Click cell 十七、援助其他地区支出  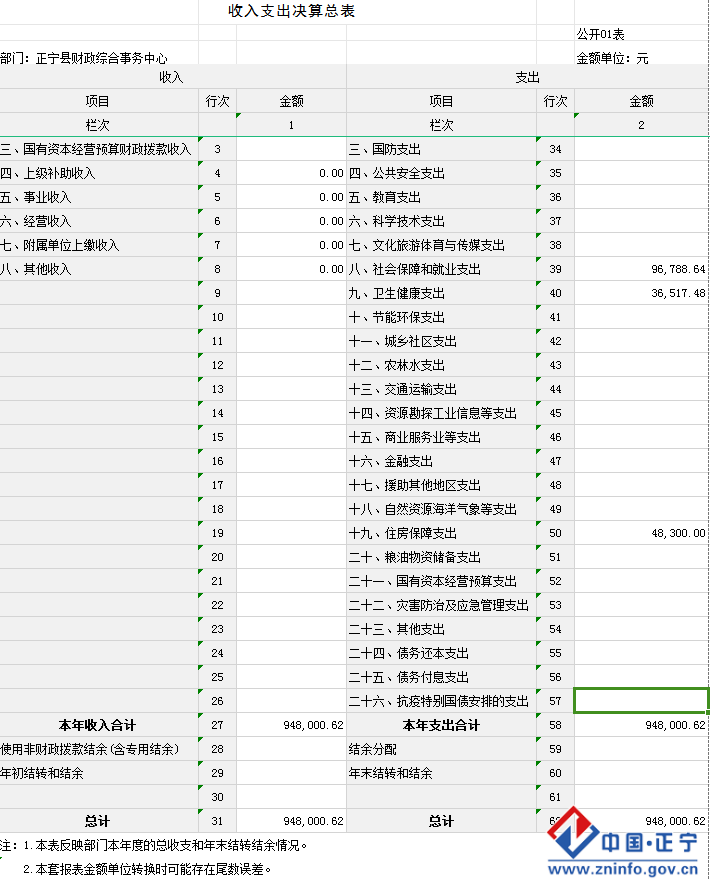(442, 485)
